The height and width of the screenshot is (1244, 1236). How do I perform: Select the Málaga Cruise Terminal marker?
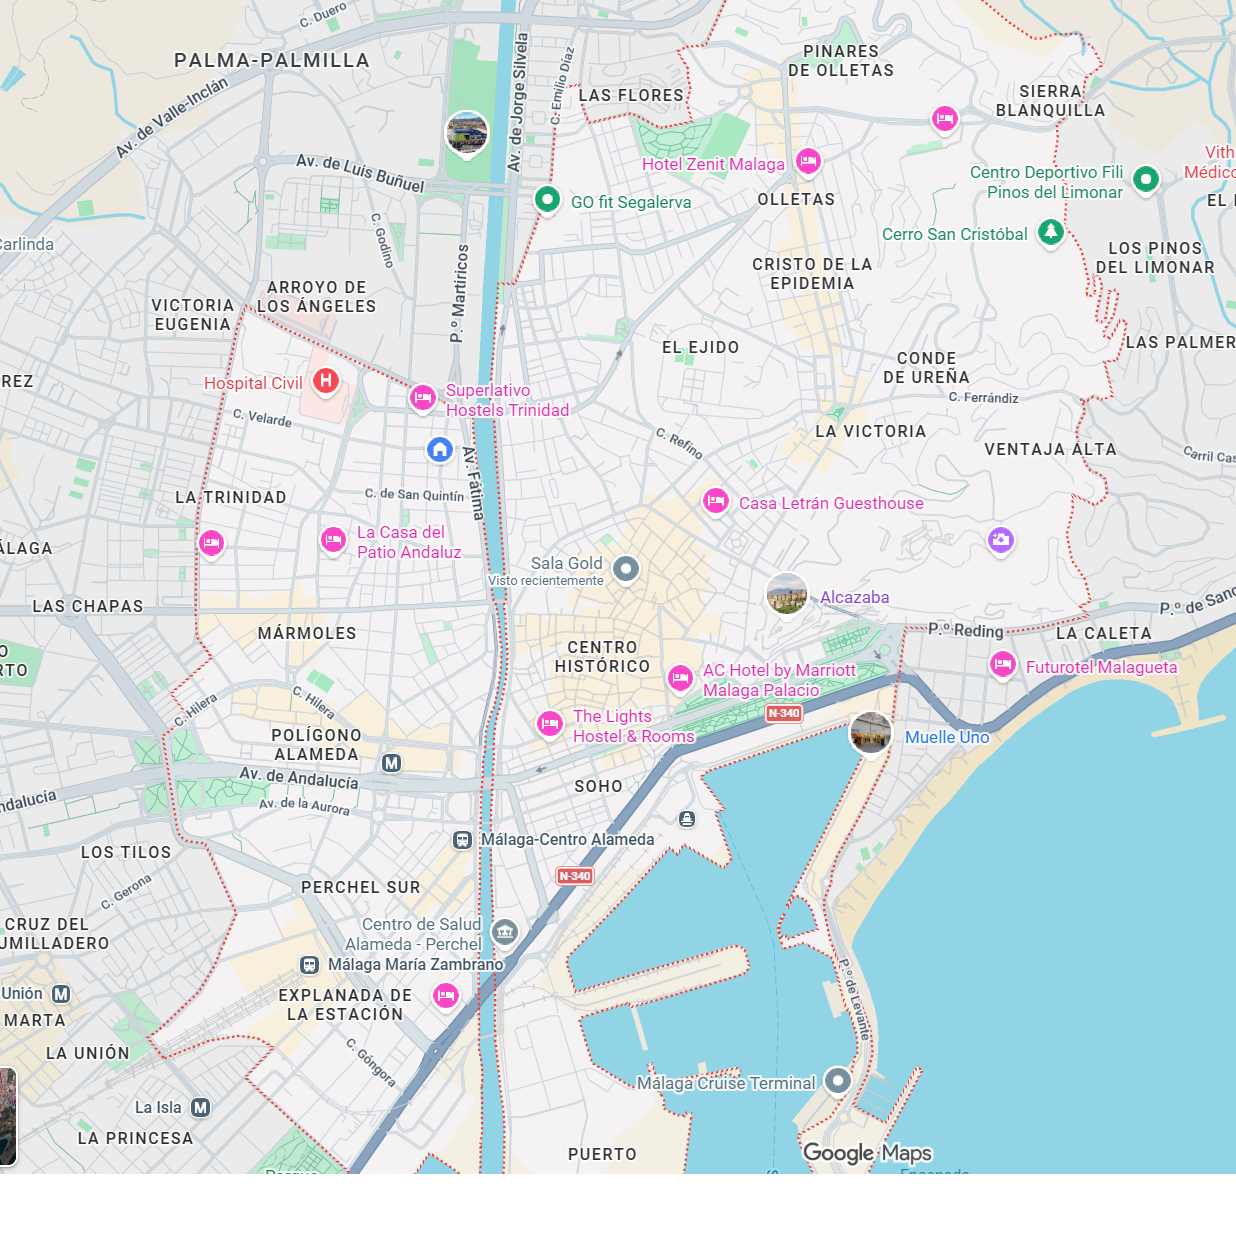pos(838,1081)
